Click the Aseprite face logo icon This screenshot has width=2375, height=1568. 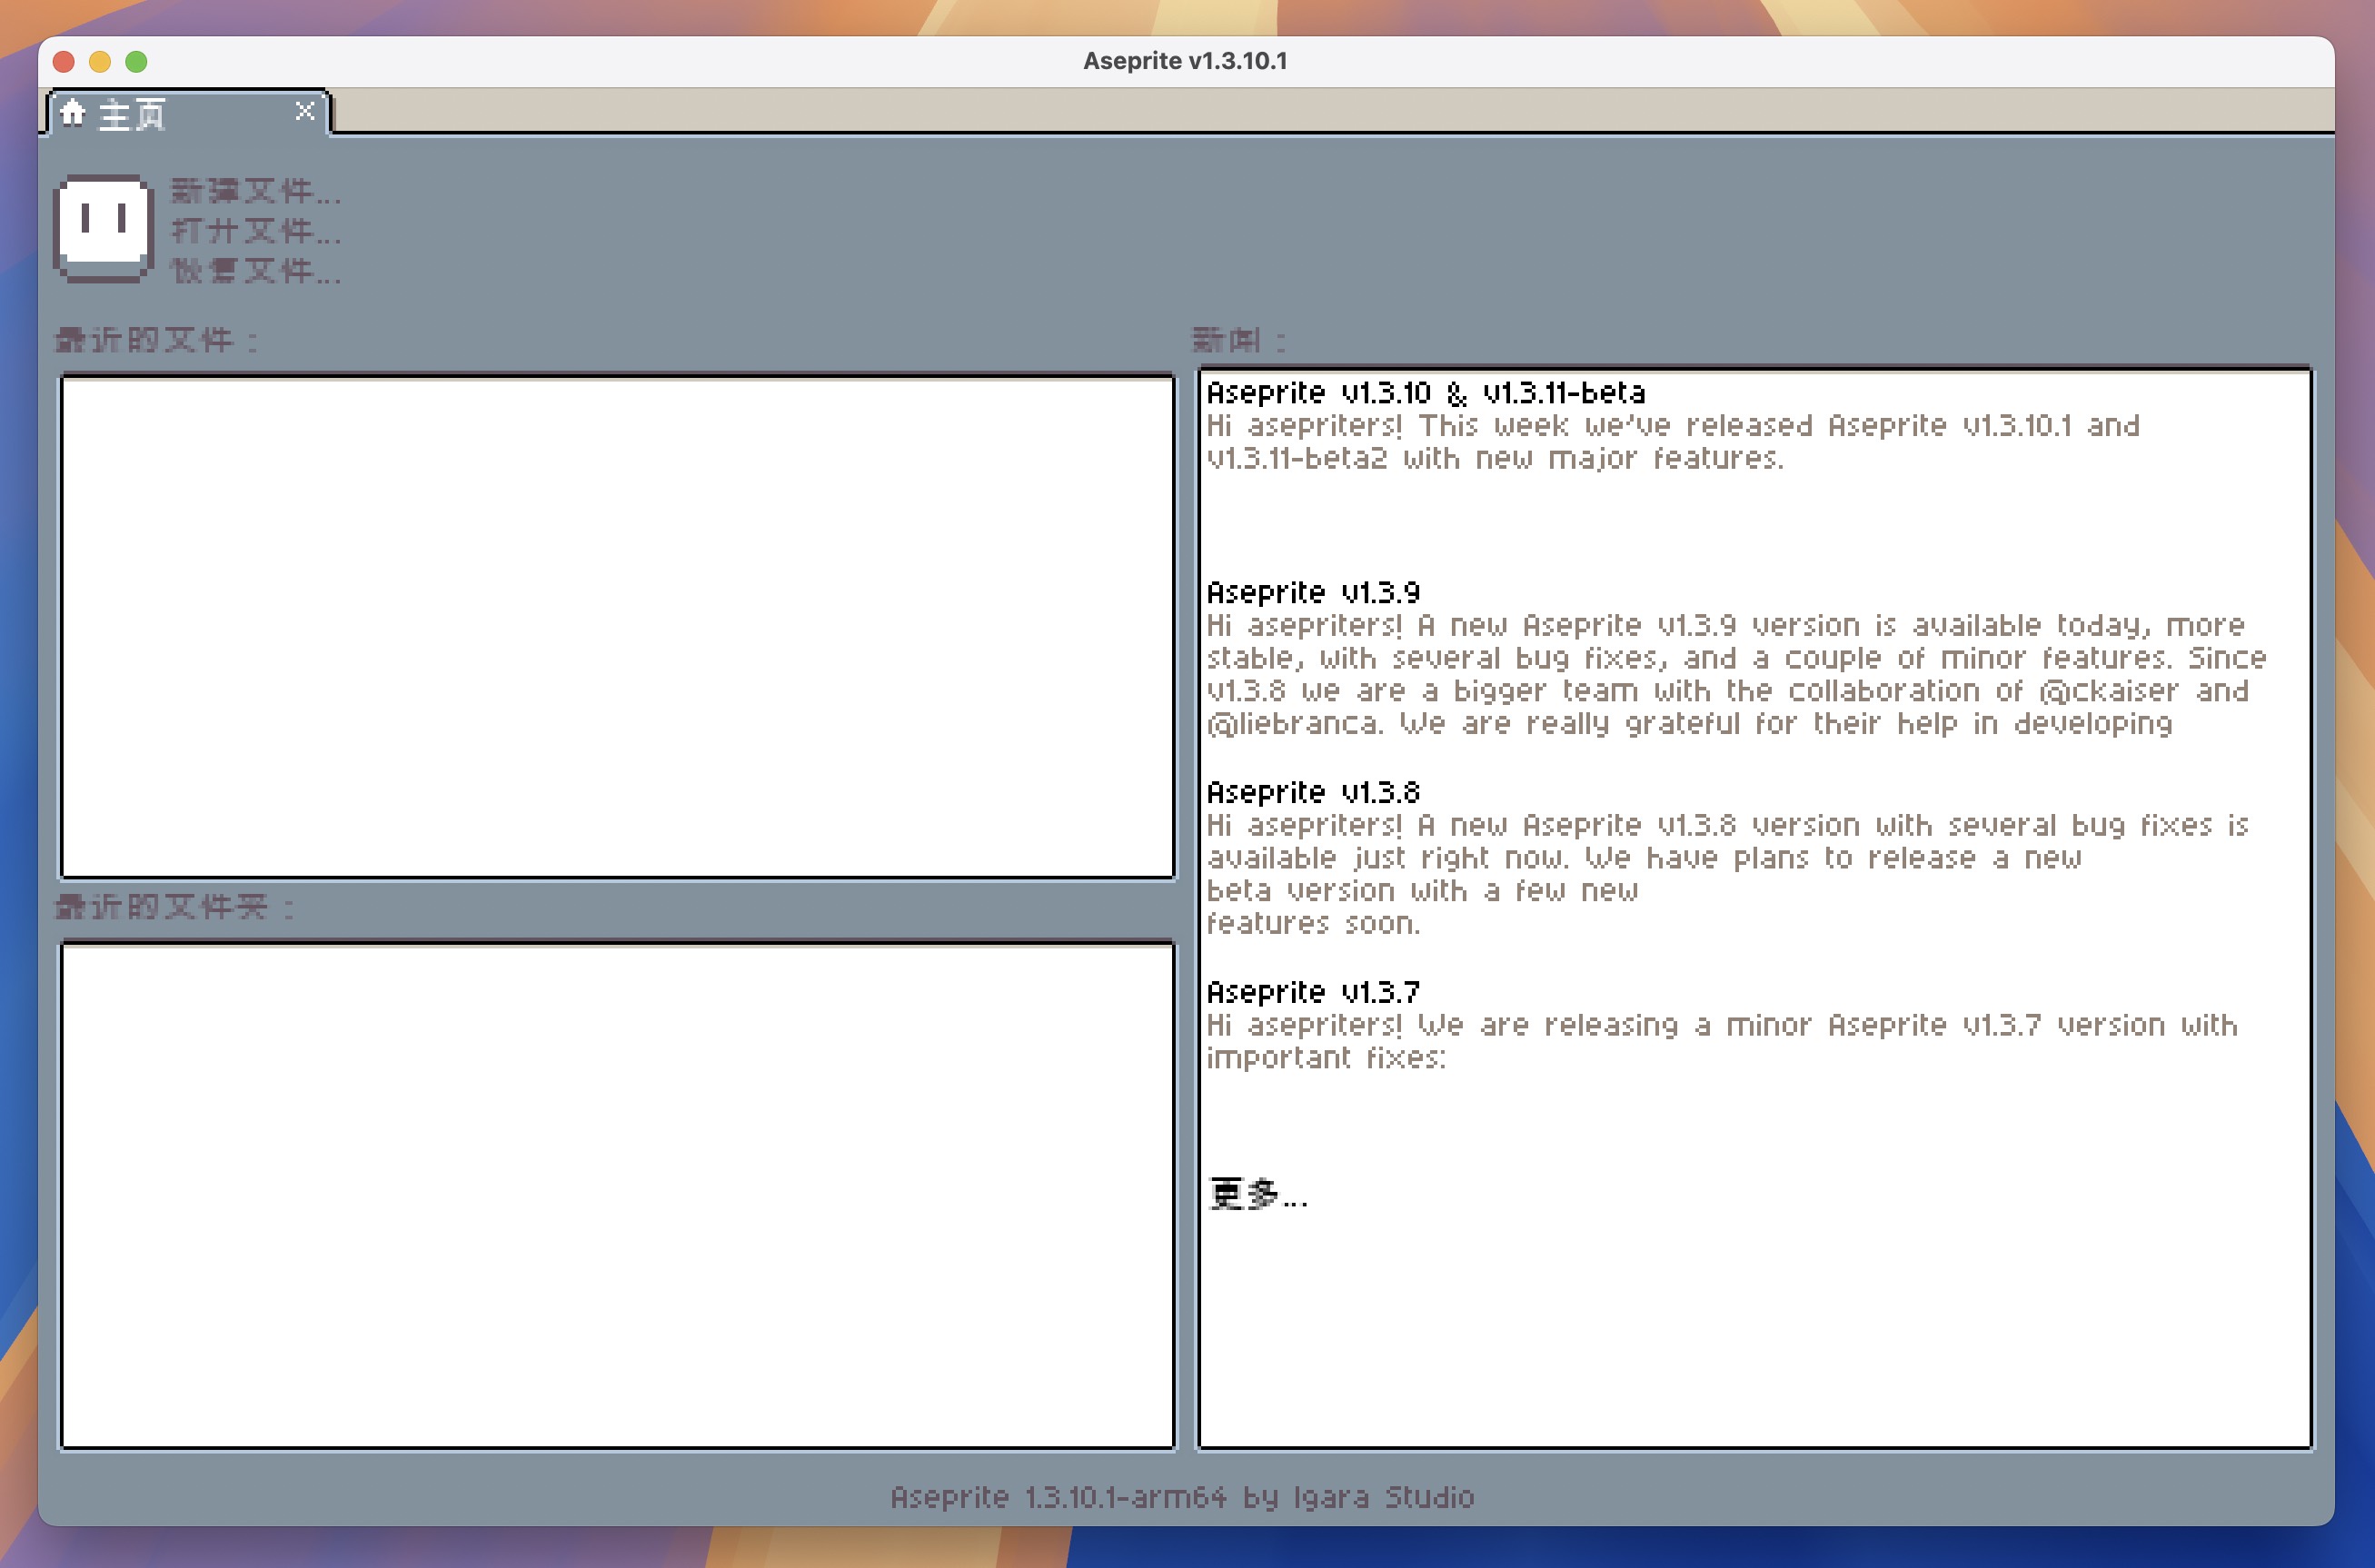[103, 228]
